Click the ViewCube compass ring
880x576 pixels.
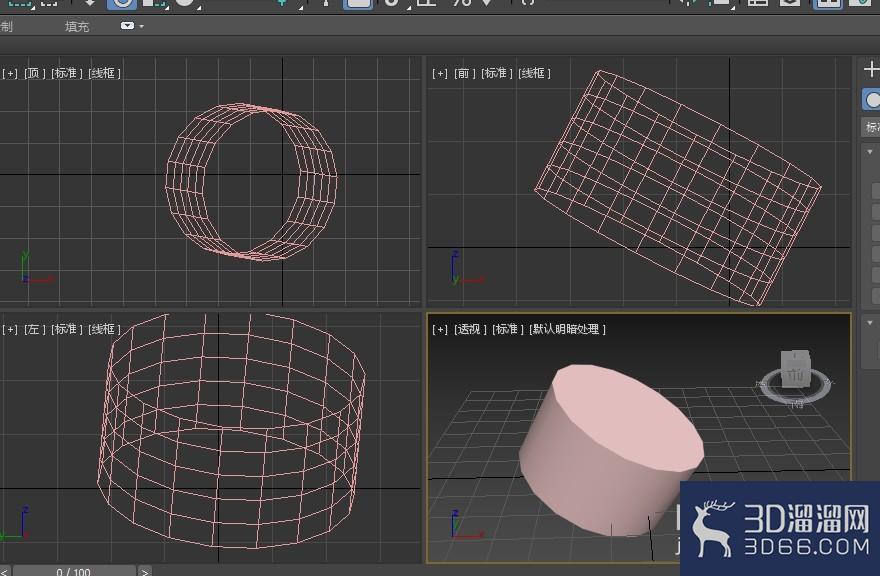click(795, 388)
